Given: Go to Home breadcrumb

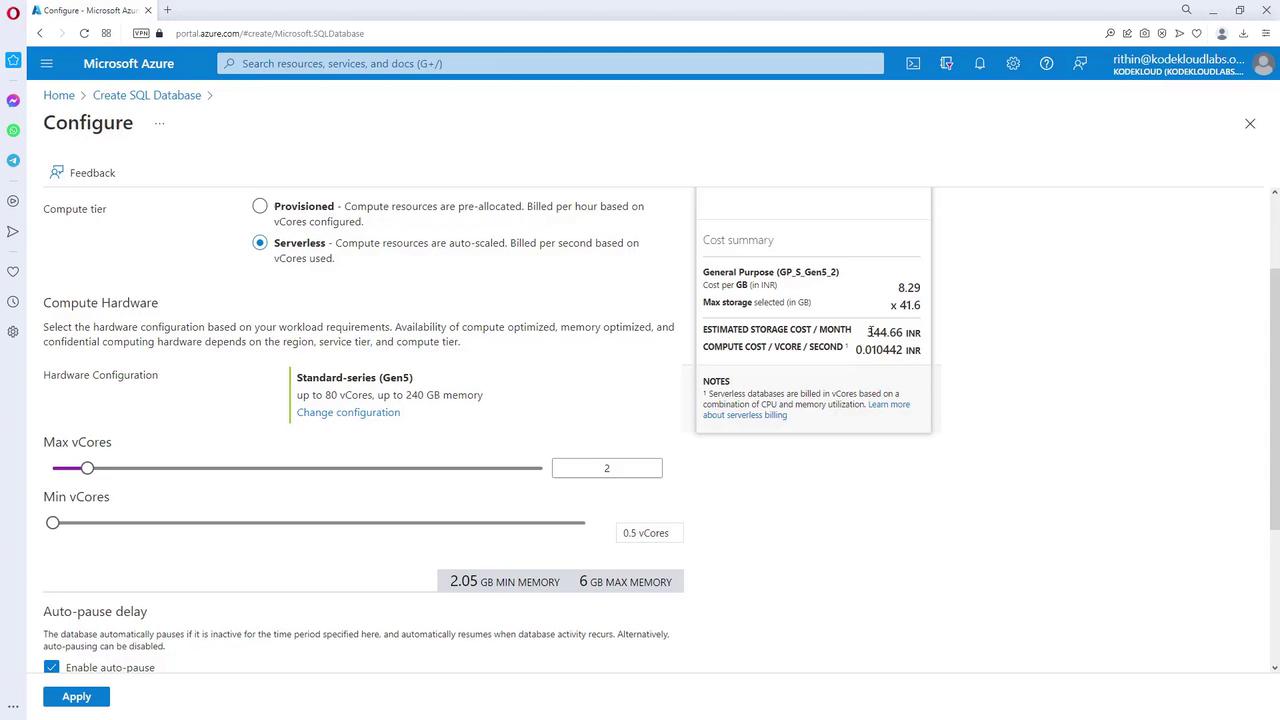Looking at the screenshot, I should coord(59,95).
